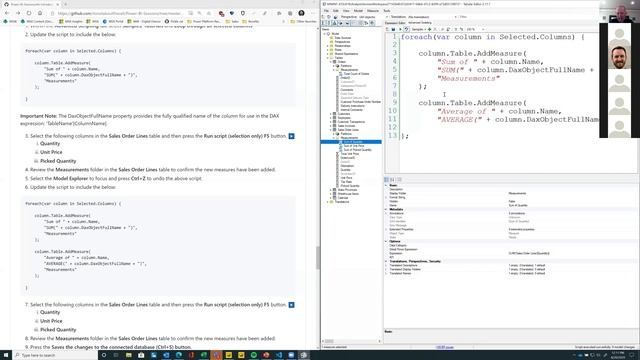The height and width of the screenshot is (360, 640).
Task: Select the Sum of Quantity measure
Action: click(x=353, y=142)
